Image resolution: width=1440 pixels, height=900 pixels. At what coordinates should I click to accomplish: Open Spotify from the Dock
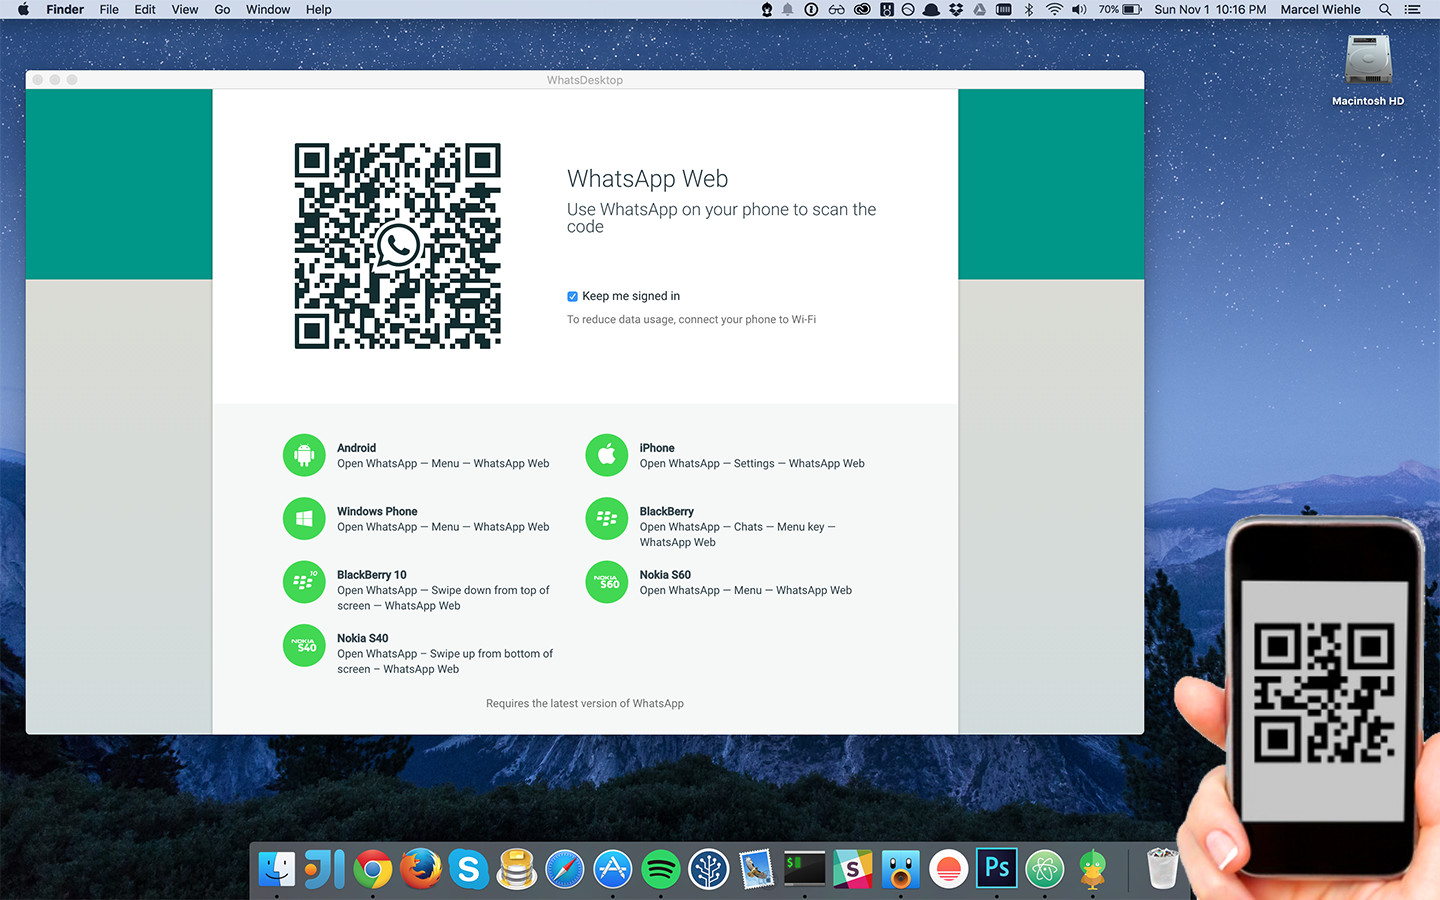point(661,869)
